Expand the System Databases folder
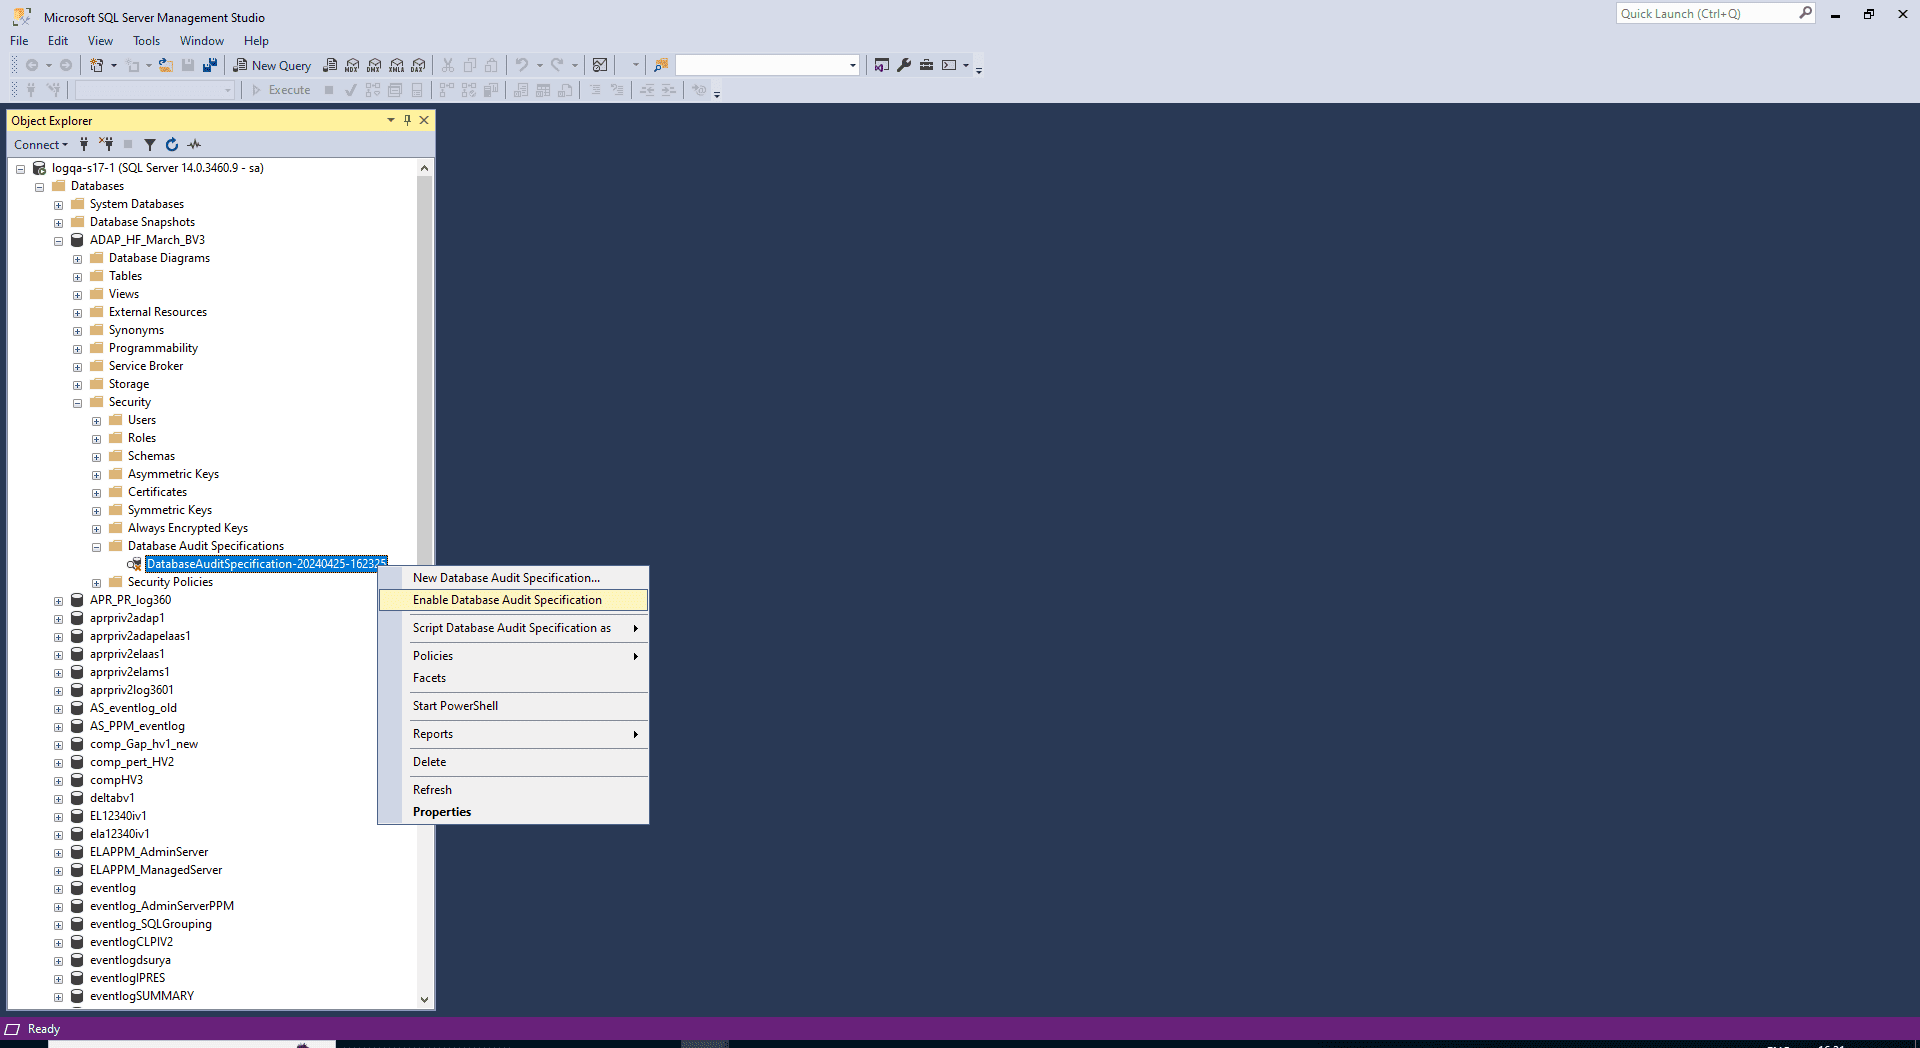 click(x=58, y=205)
